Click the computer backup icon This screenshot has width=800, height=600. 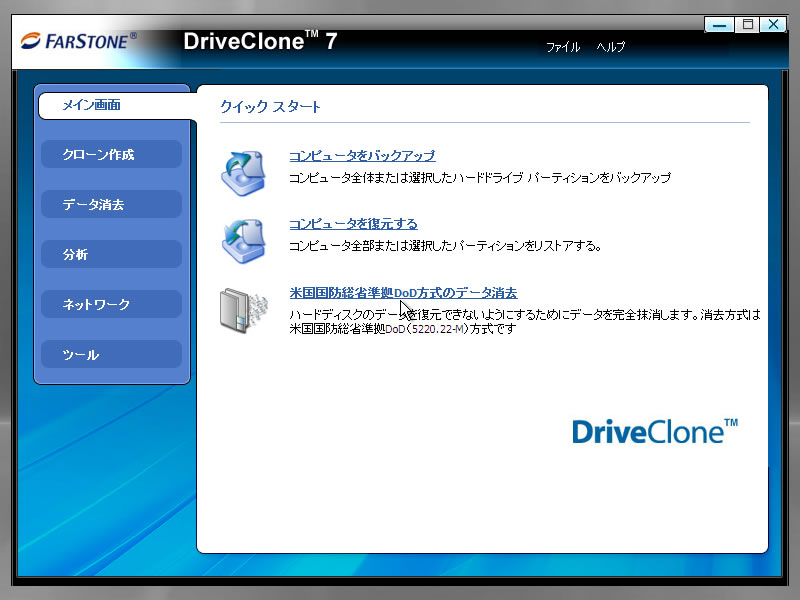coord(243,173)
